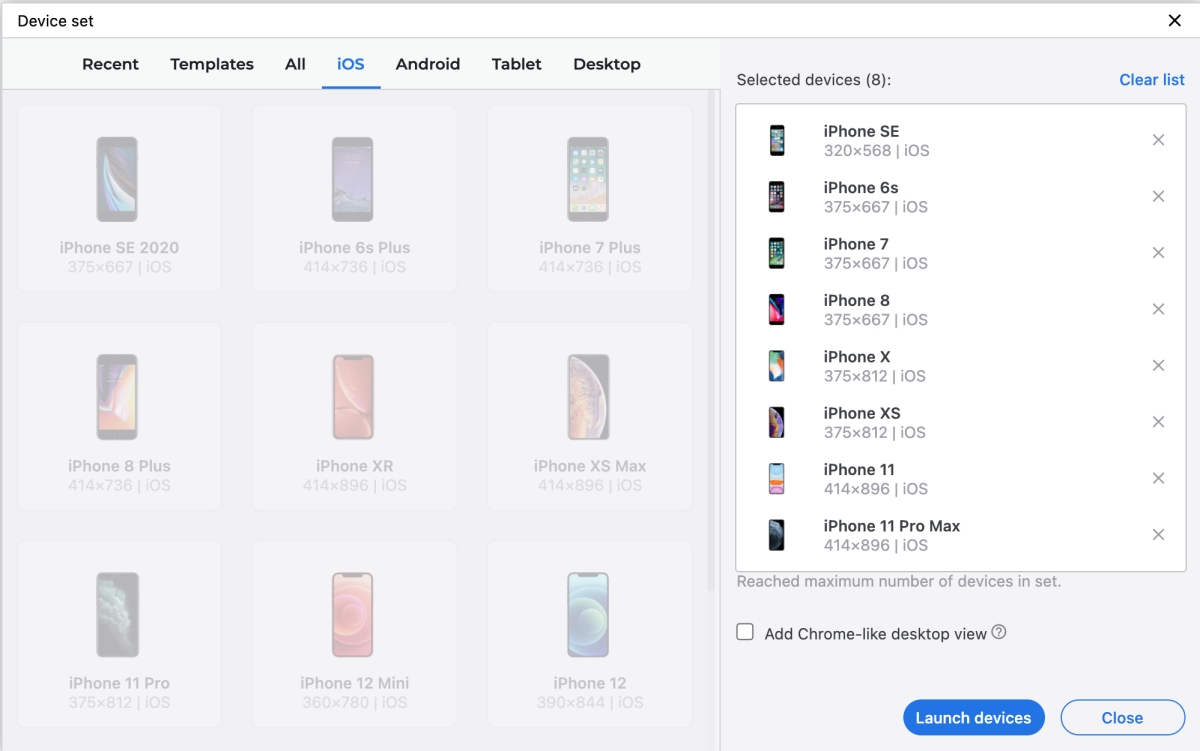Click the iPhone 8 device icon

click(777, 310)
